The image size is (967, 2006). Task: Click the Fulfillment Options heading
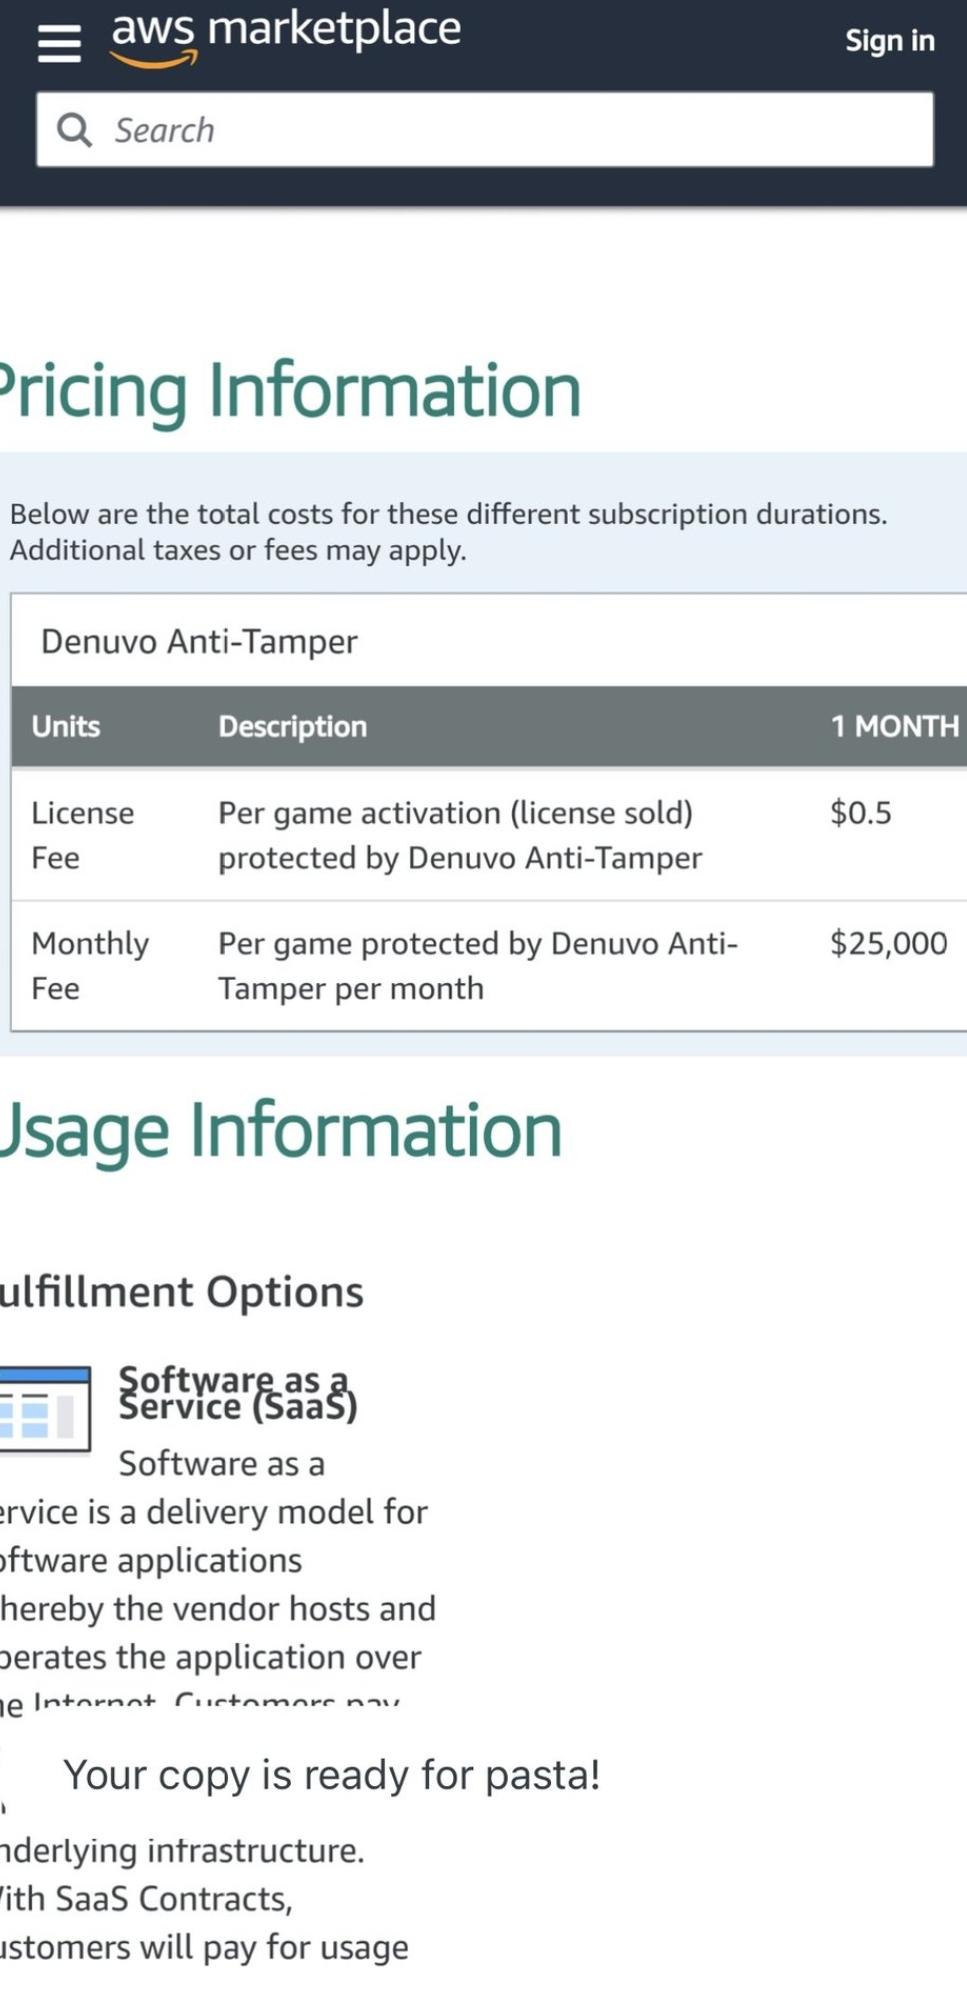click(182, 1292)
